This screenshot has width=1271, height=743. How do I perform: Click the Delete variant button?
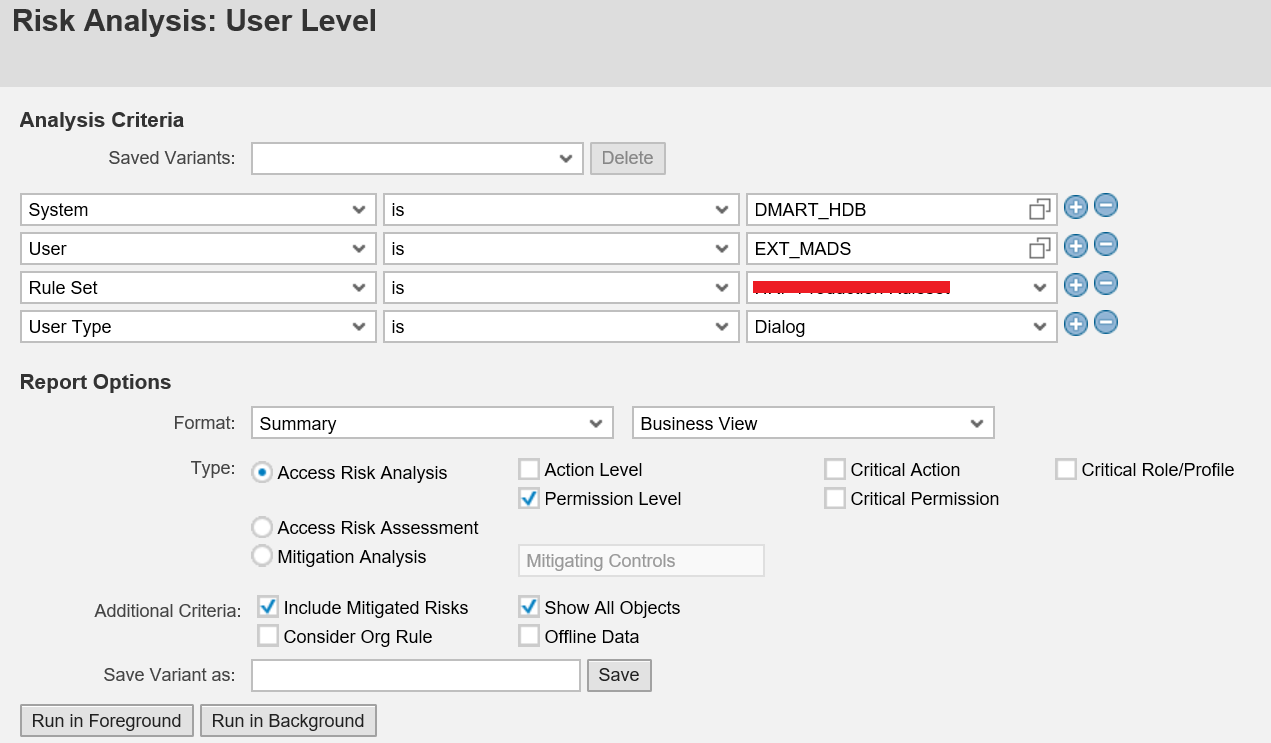point(628,158)
